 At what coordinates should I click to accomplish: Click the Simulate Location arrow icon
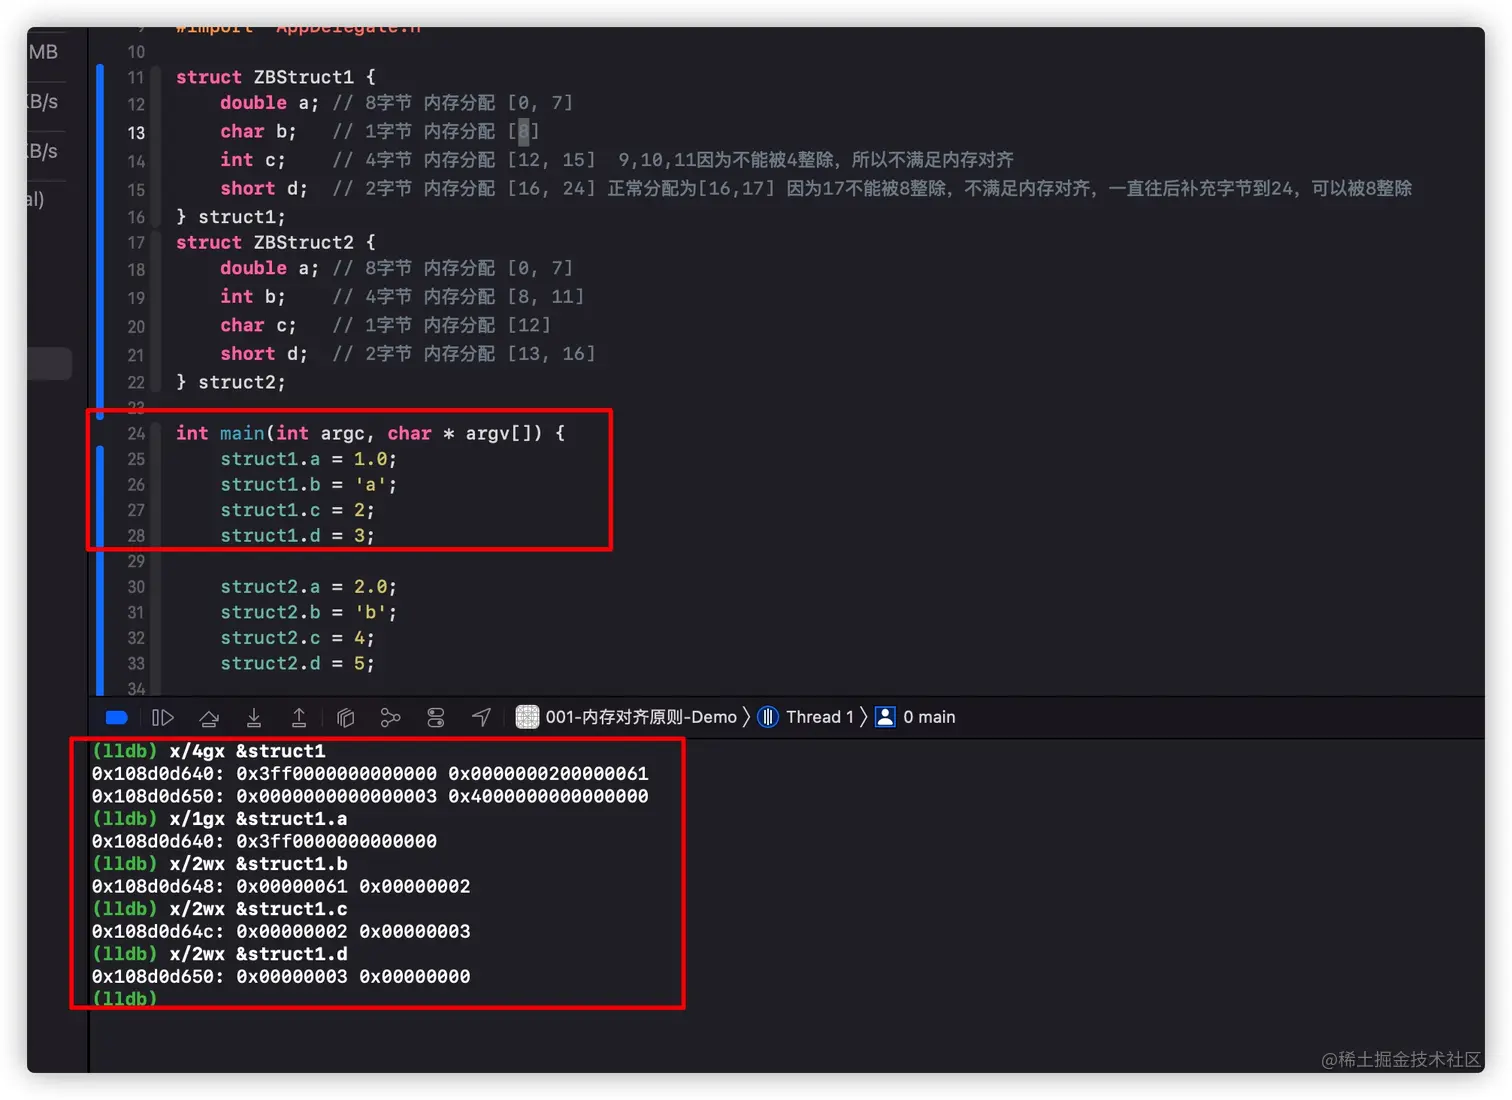(x=481, y=717)
